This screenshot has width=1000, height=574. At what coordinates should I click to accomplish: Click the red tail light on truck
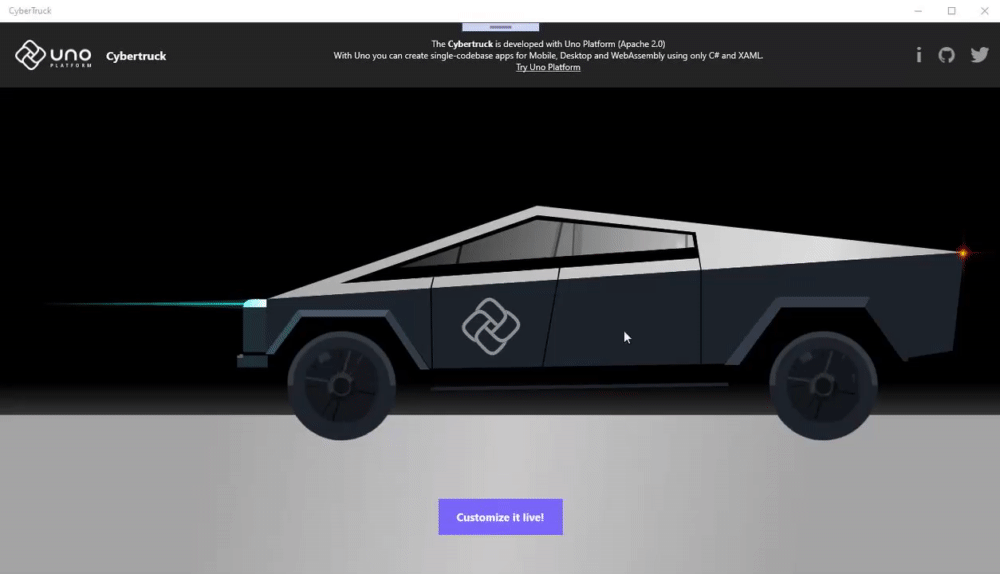[x=963, y=253]
